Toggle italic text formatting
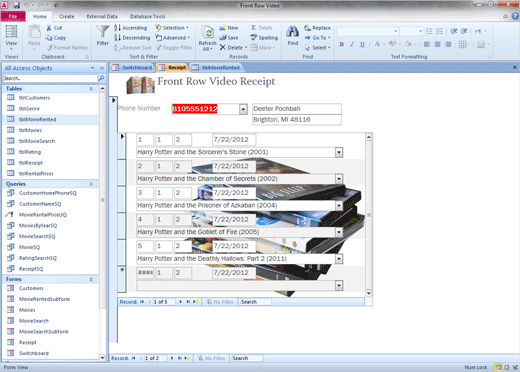The height and width of the screenshot is (372, 520). click(x=352, y=44)
